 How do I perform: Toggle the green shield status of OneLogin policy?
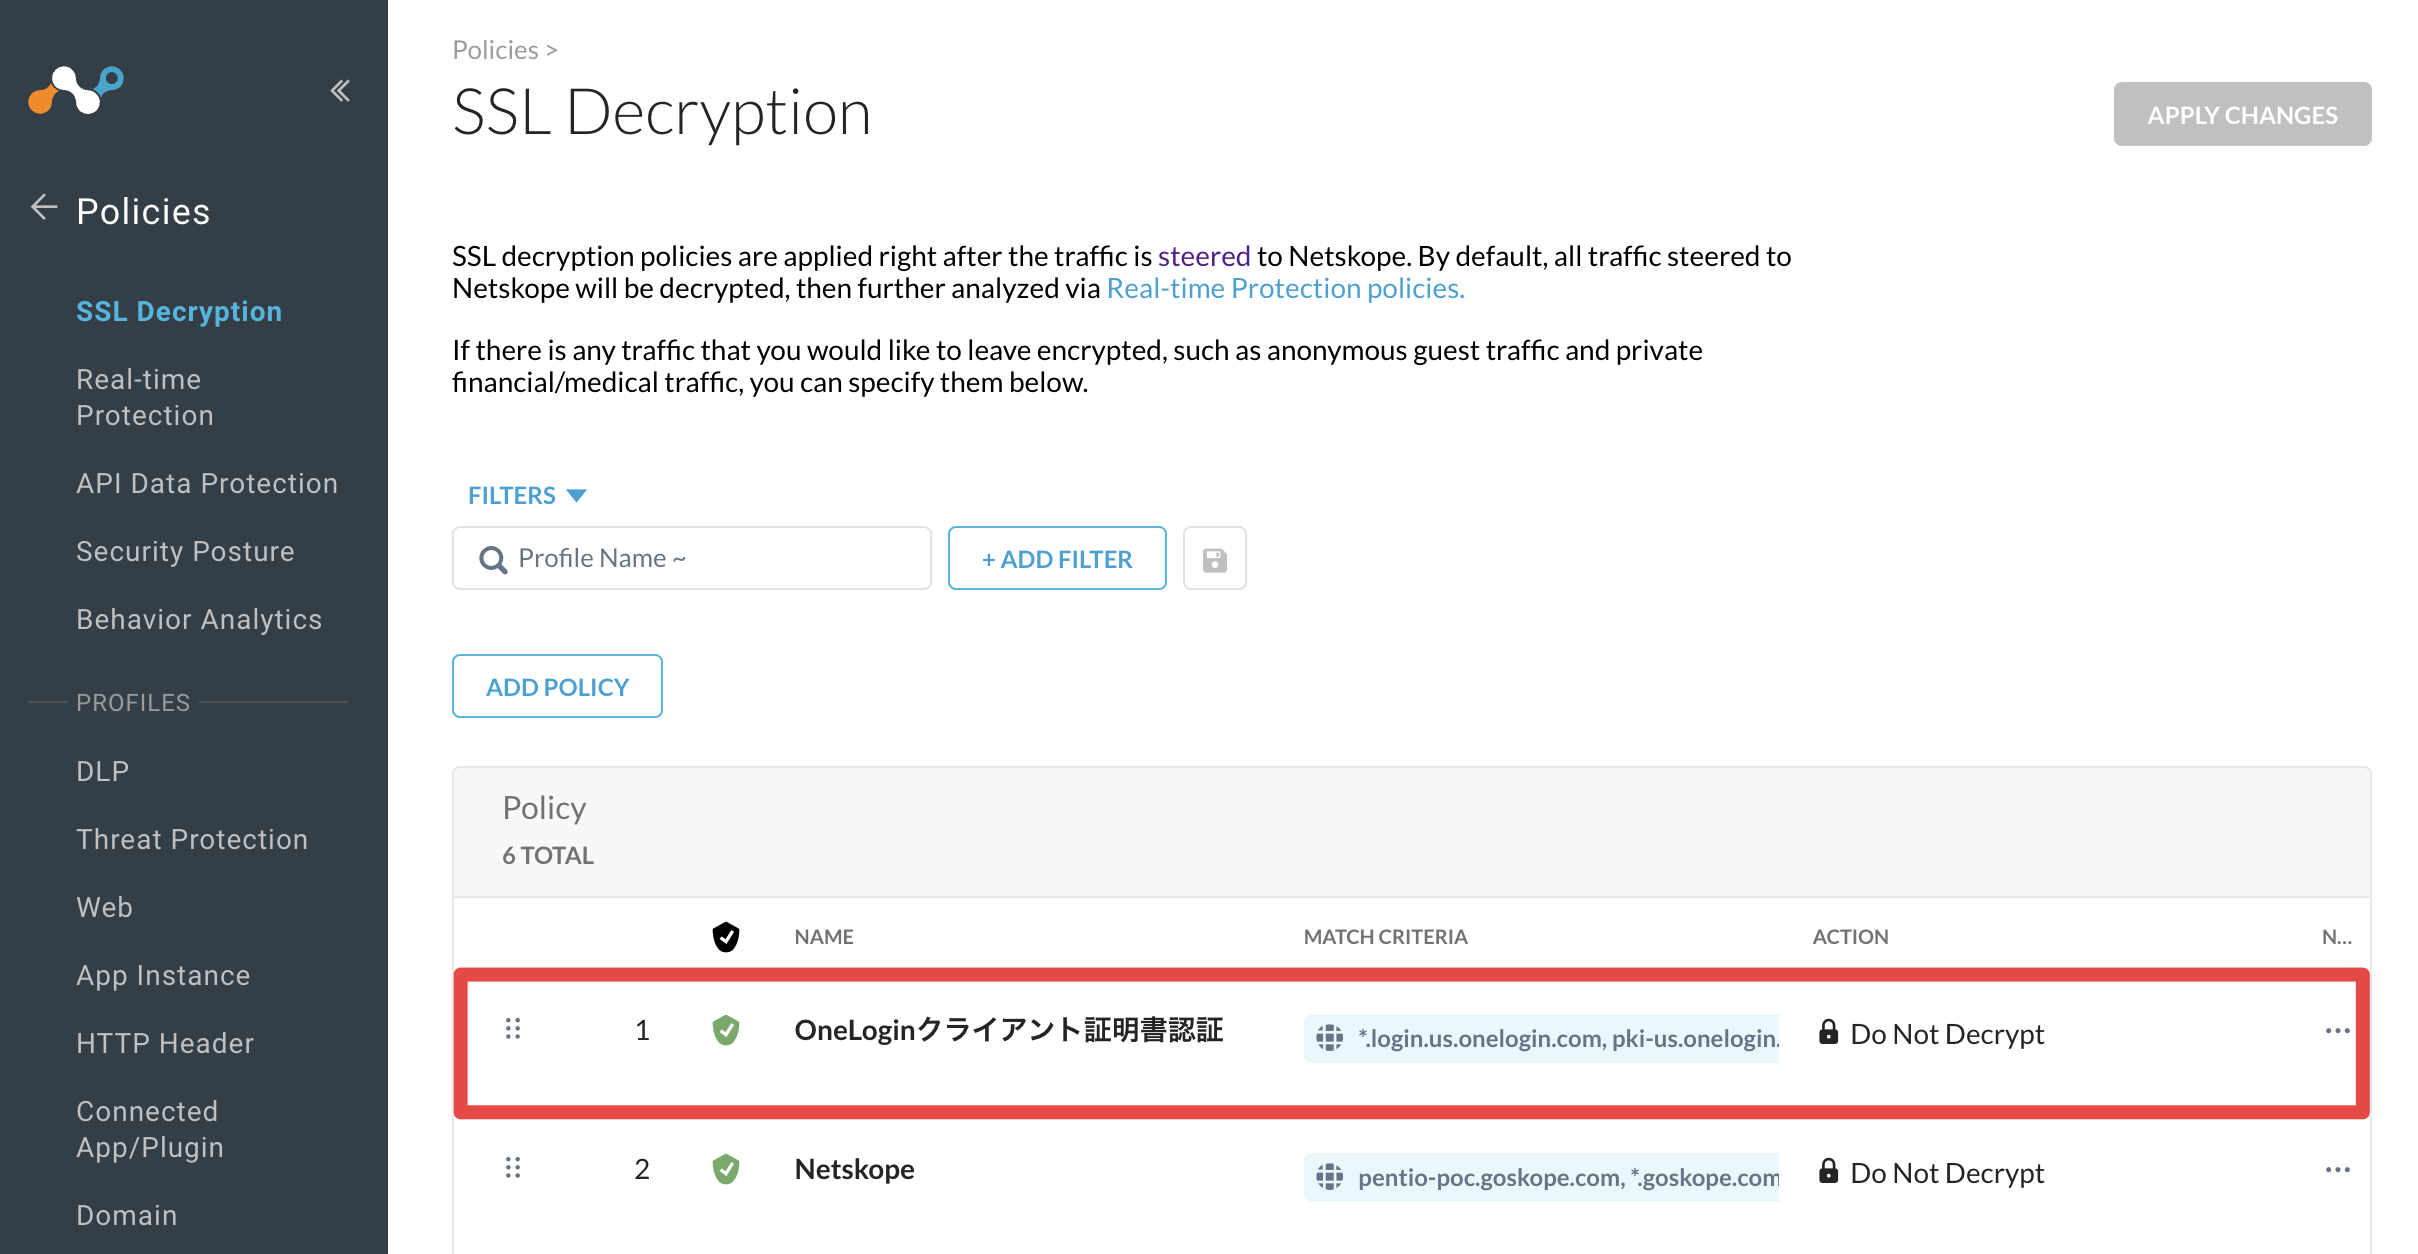click(726, 1030)
